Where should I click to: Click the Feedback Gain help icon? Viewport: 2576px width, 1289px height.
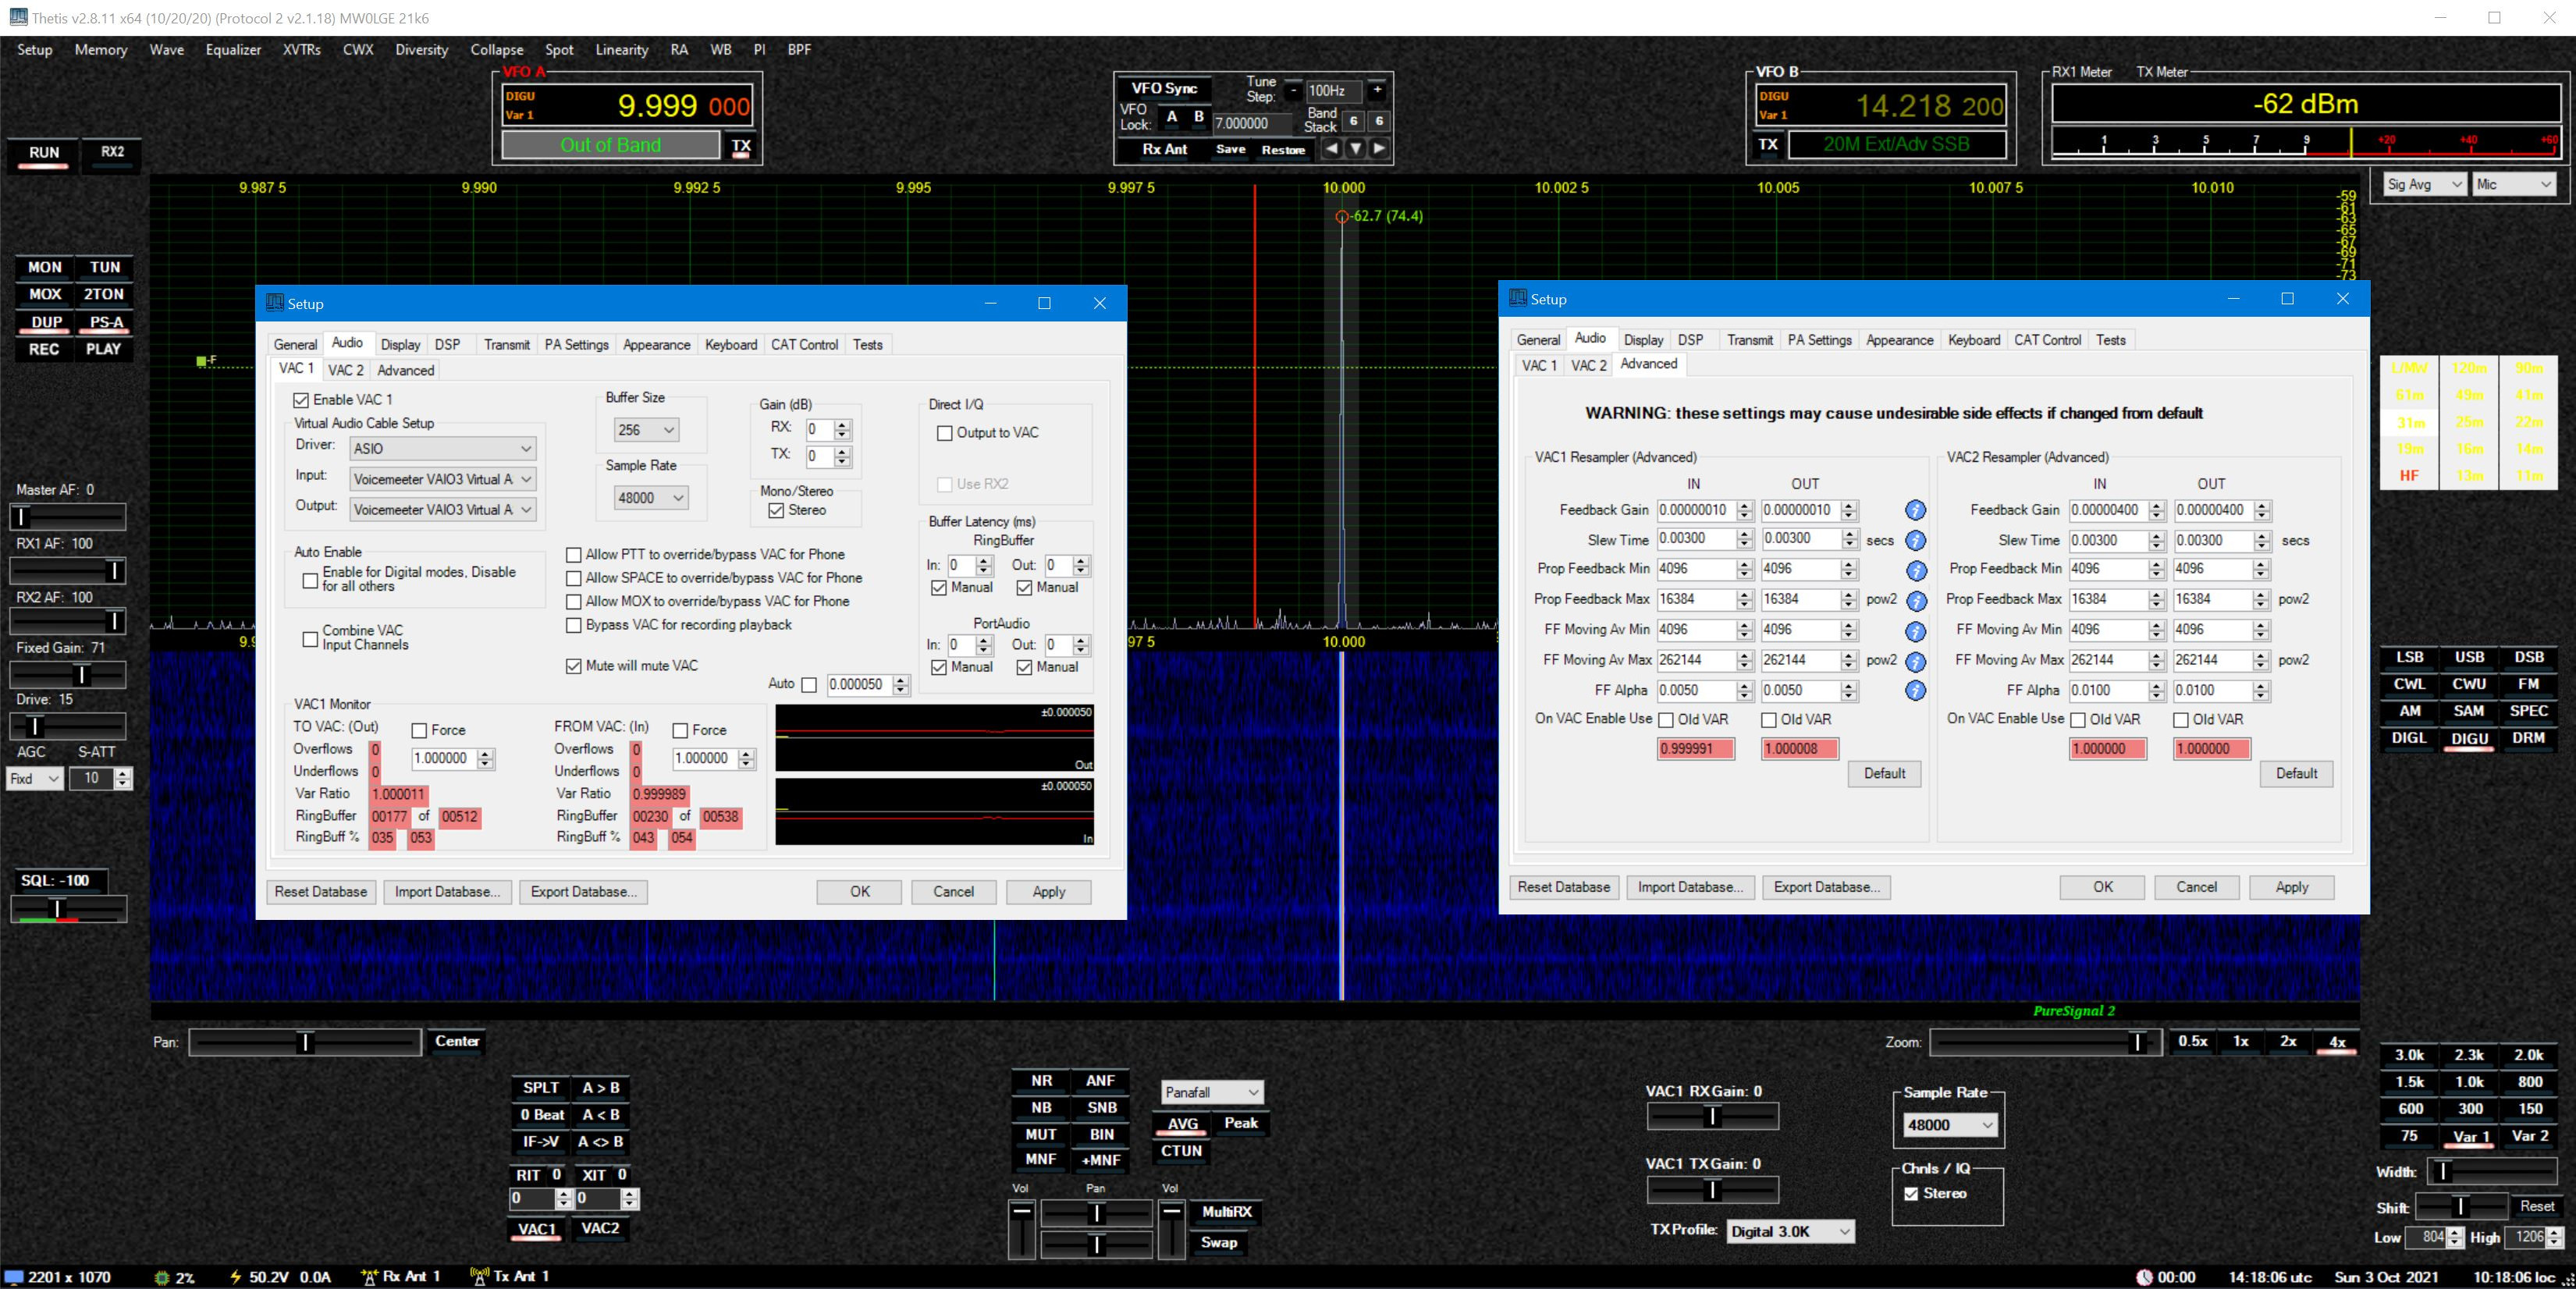pos(1914,510)
